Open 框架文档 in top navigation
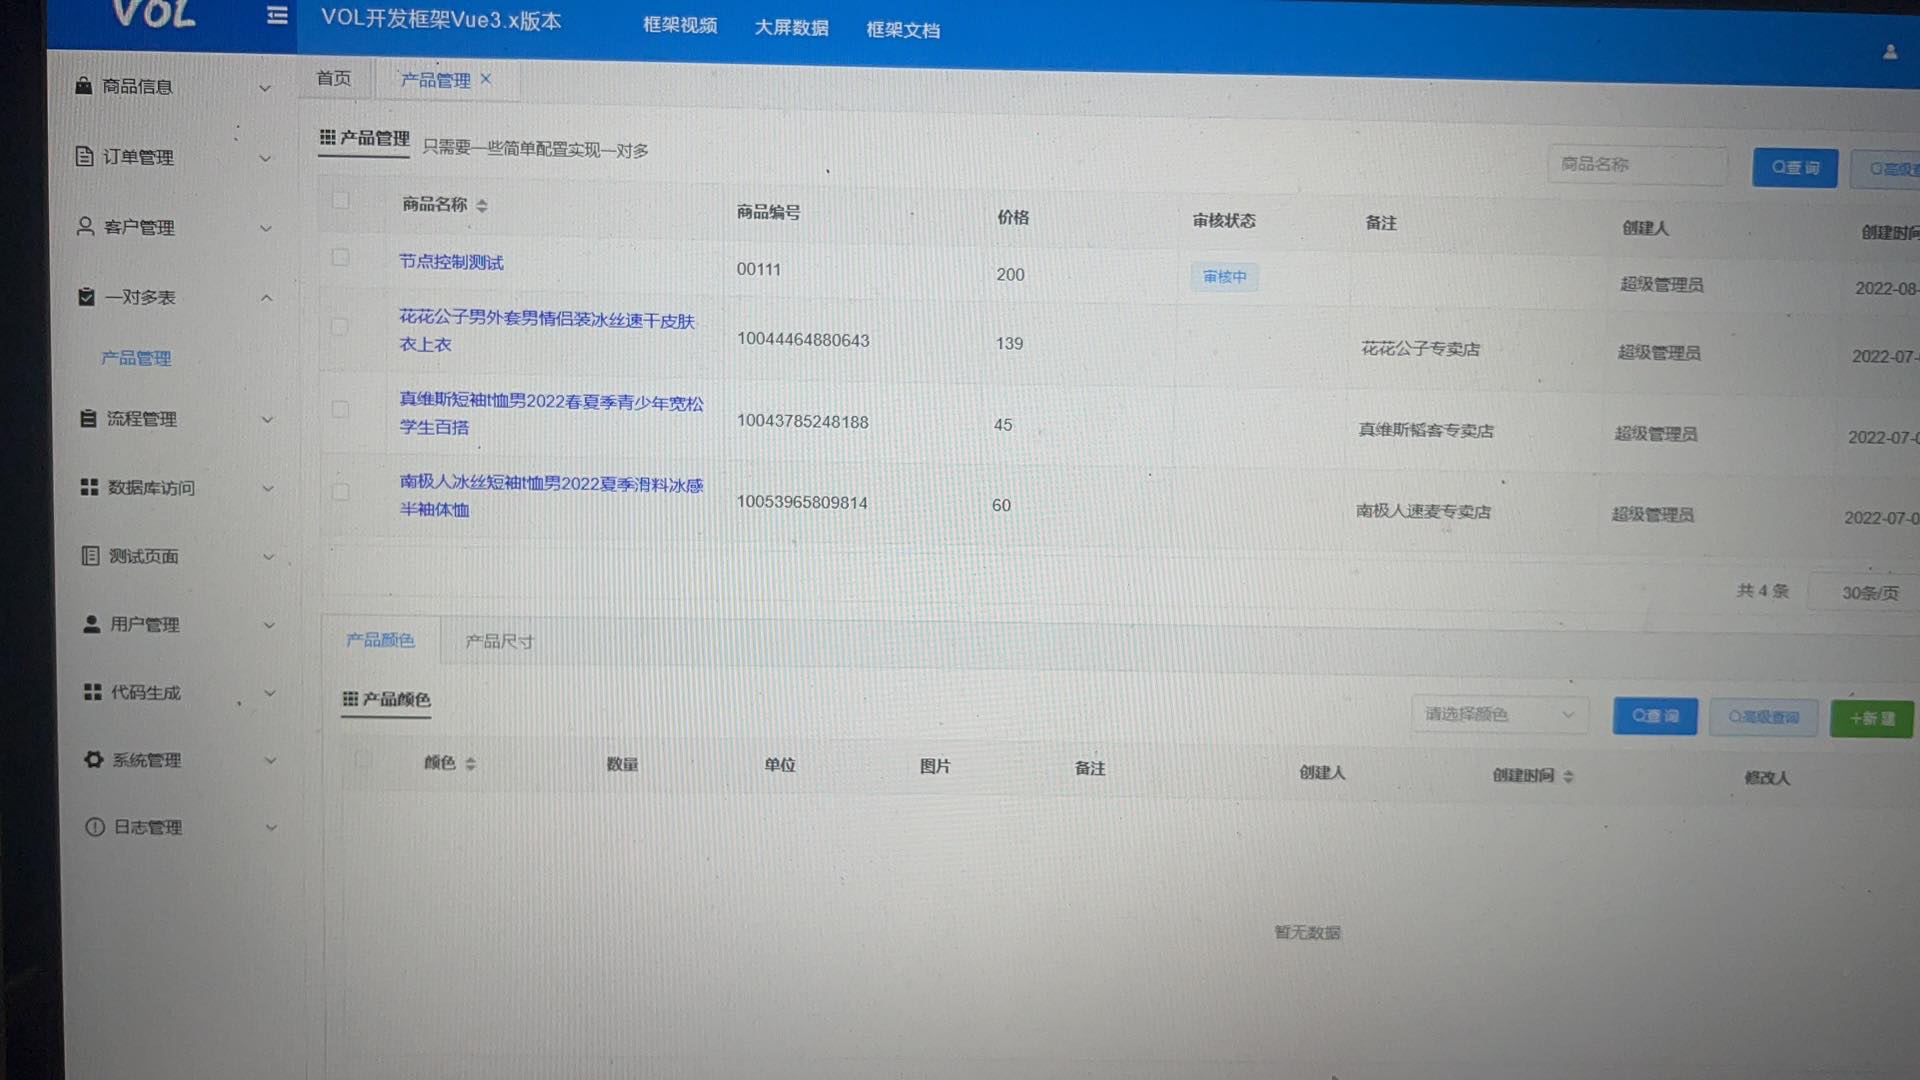The image size is (1920, 1080). (x=903, y=30)
